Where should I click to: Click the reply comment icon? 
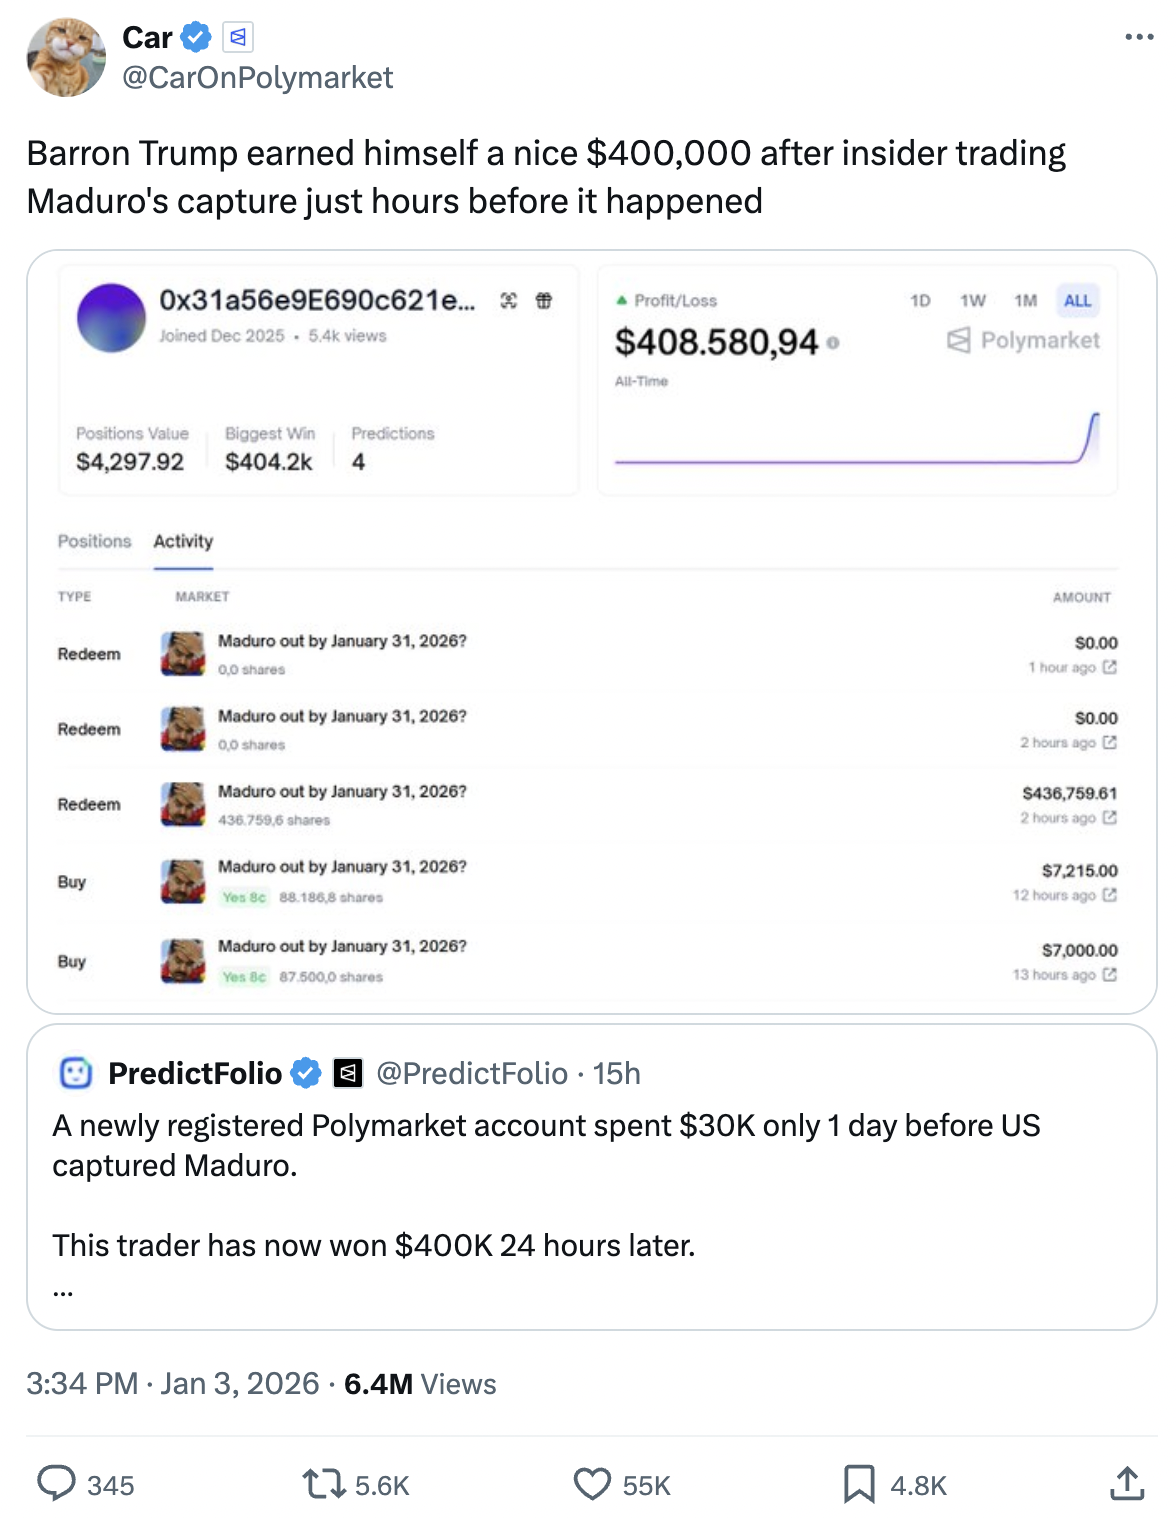[57, 1484]
